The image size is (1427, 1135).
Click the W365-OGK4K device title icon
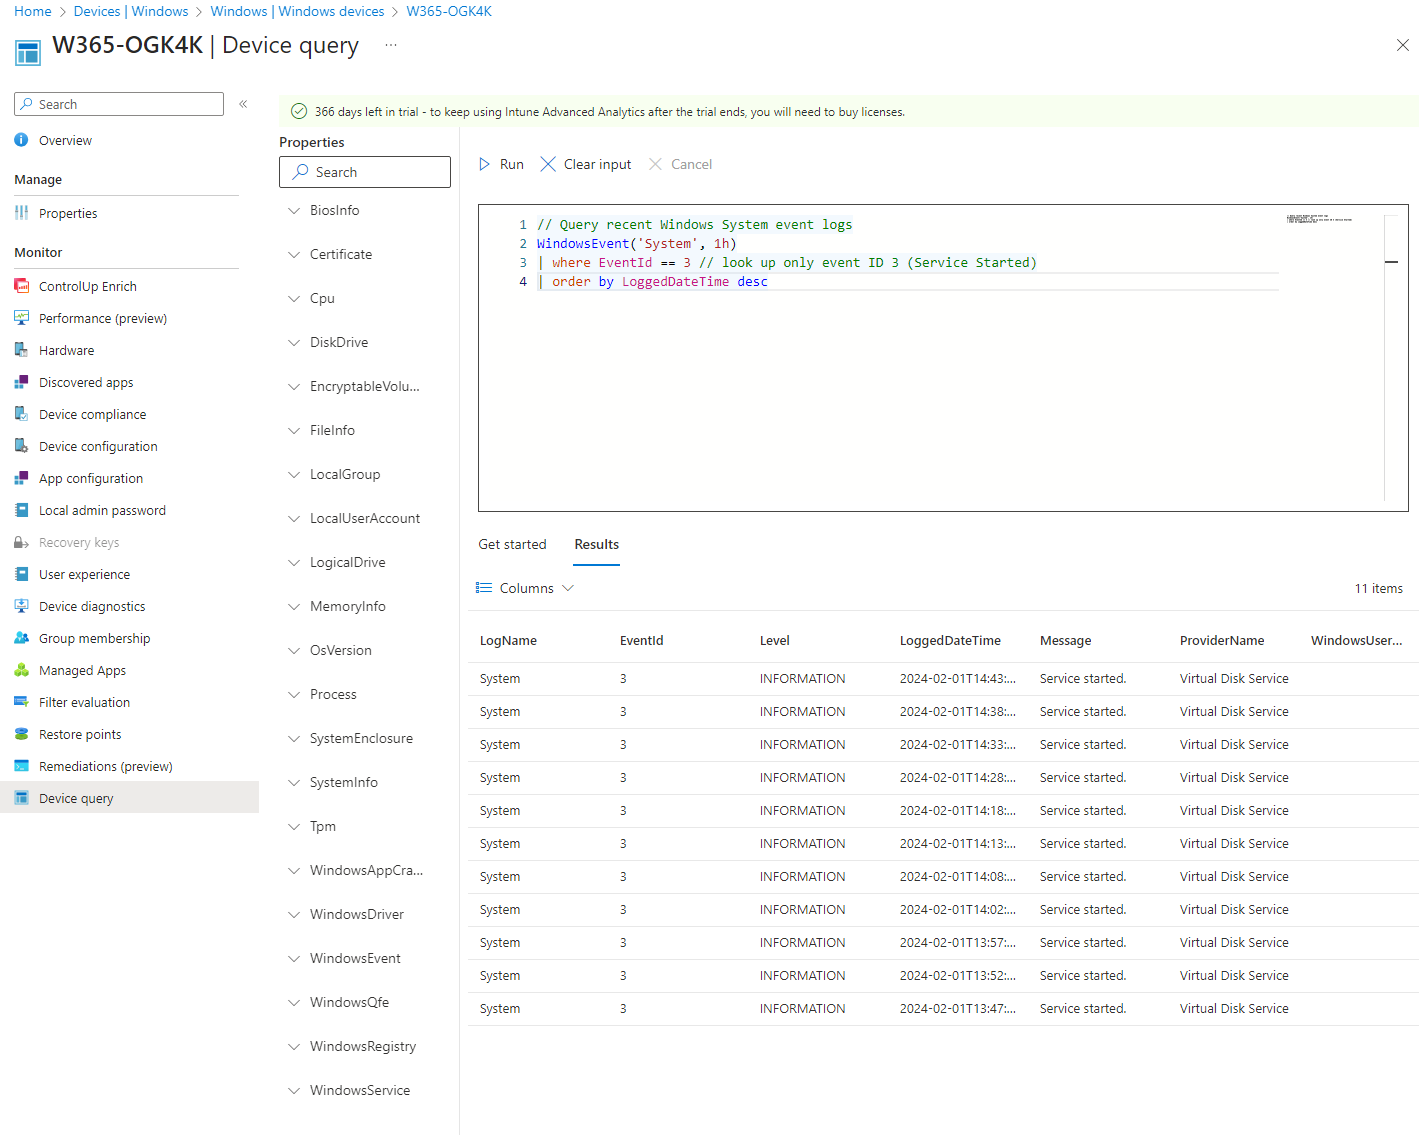click(x=28, y=52)
